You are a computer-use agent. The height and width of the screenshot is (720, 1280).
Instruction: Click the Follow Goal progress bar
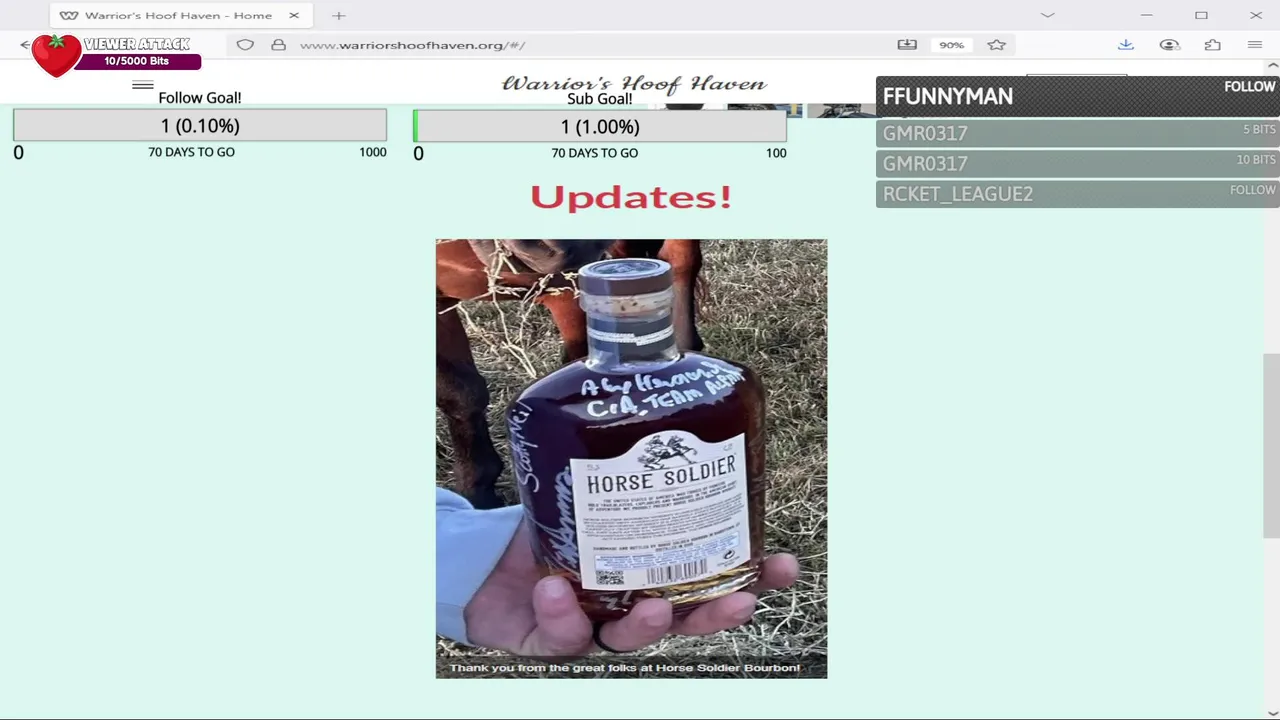point(200,125)
